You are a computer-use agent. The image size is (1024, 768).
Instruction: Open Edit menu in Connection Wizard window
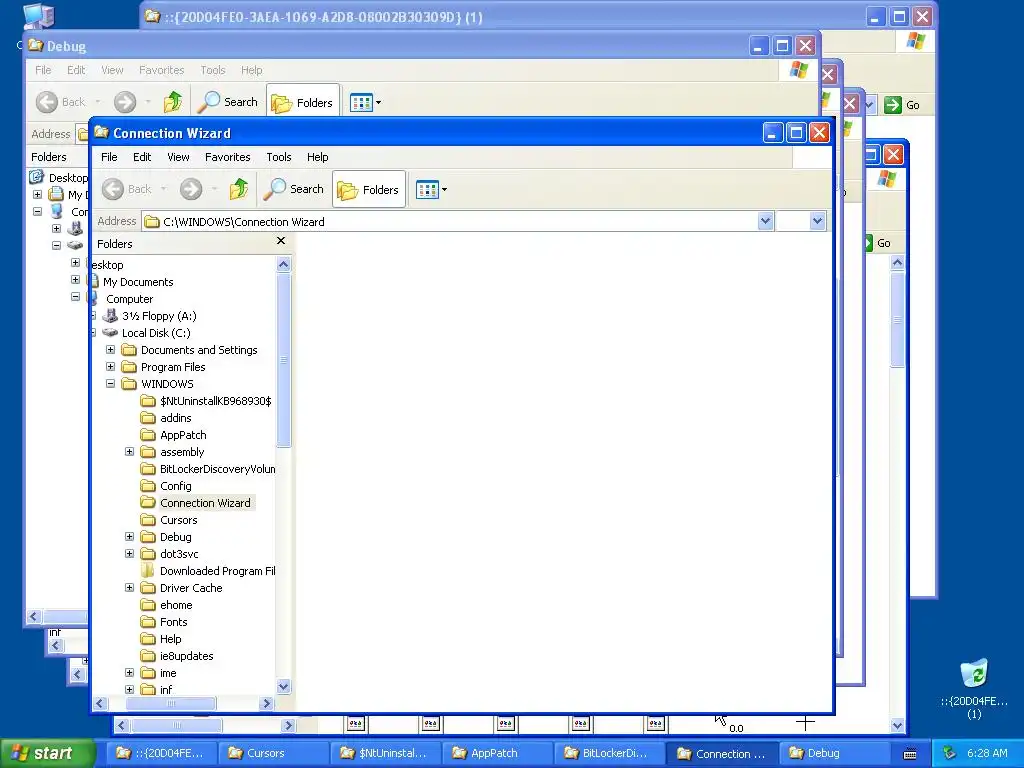coord(142,157)
